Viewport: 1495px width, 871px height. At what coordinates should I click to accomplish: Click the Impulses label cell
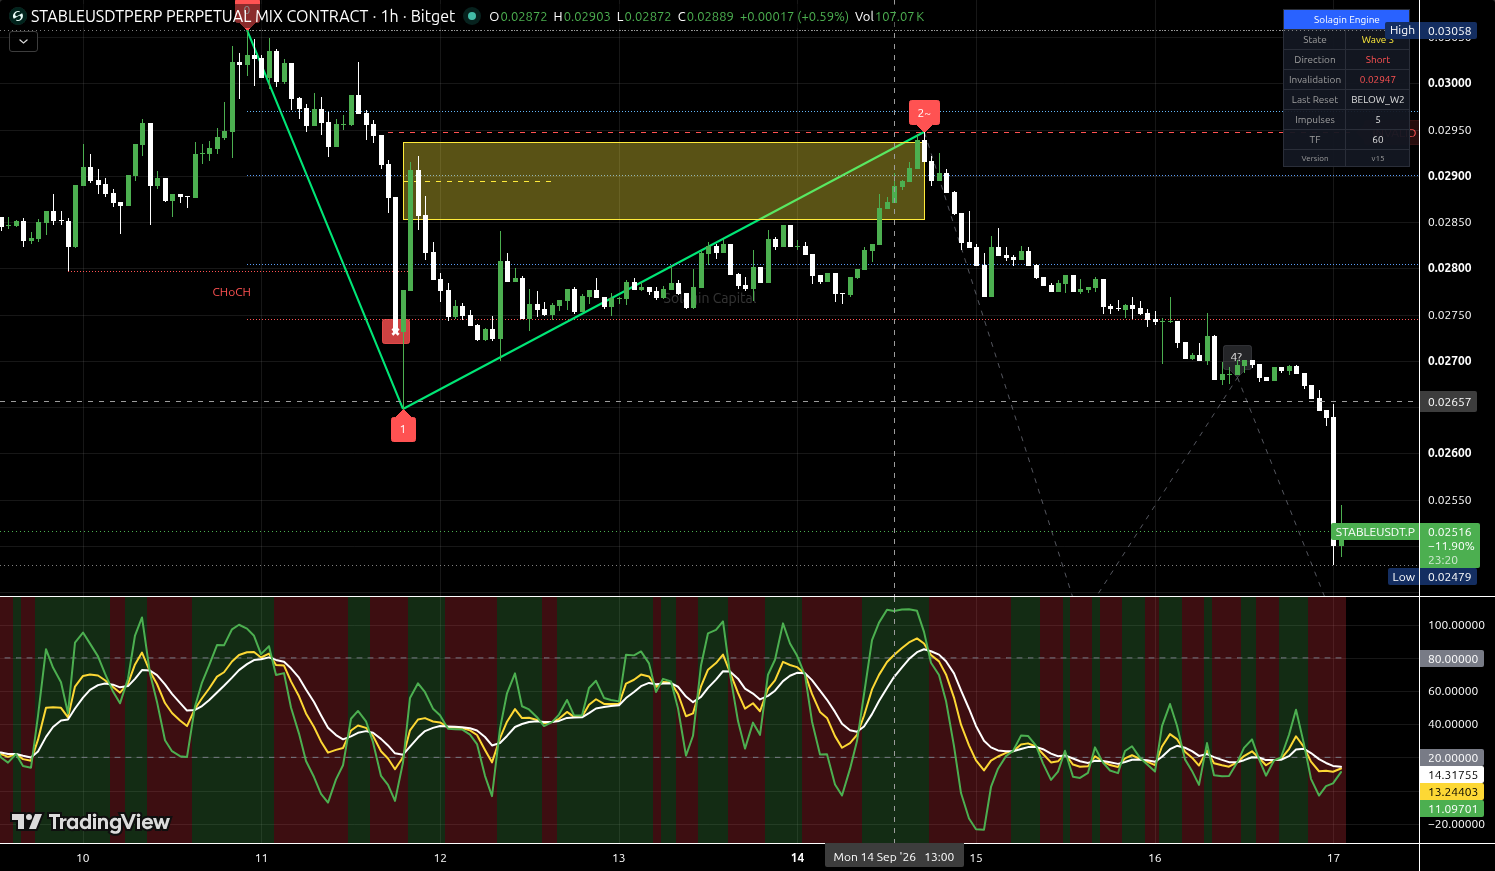click(1315, 120)
